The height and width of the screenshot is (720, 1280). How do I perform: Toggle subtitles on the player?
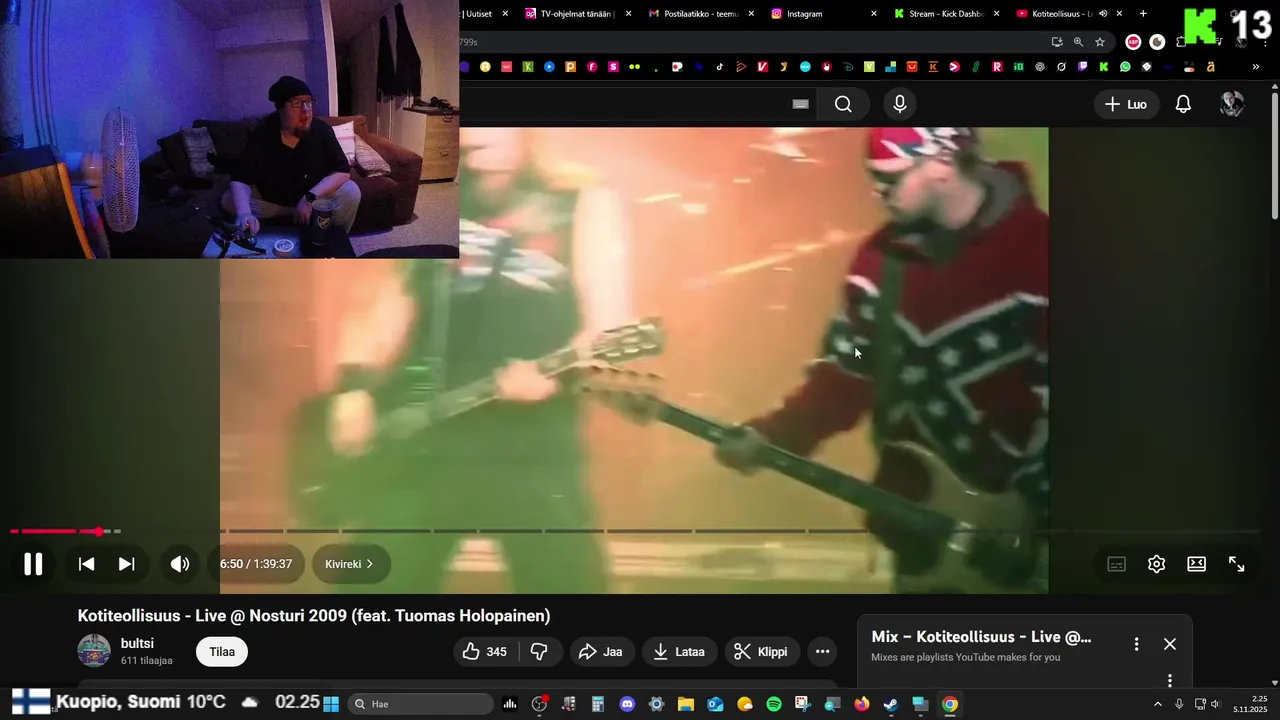[x=1117, y=564]
